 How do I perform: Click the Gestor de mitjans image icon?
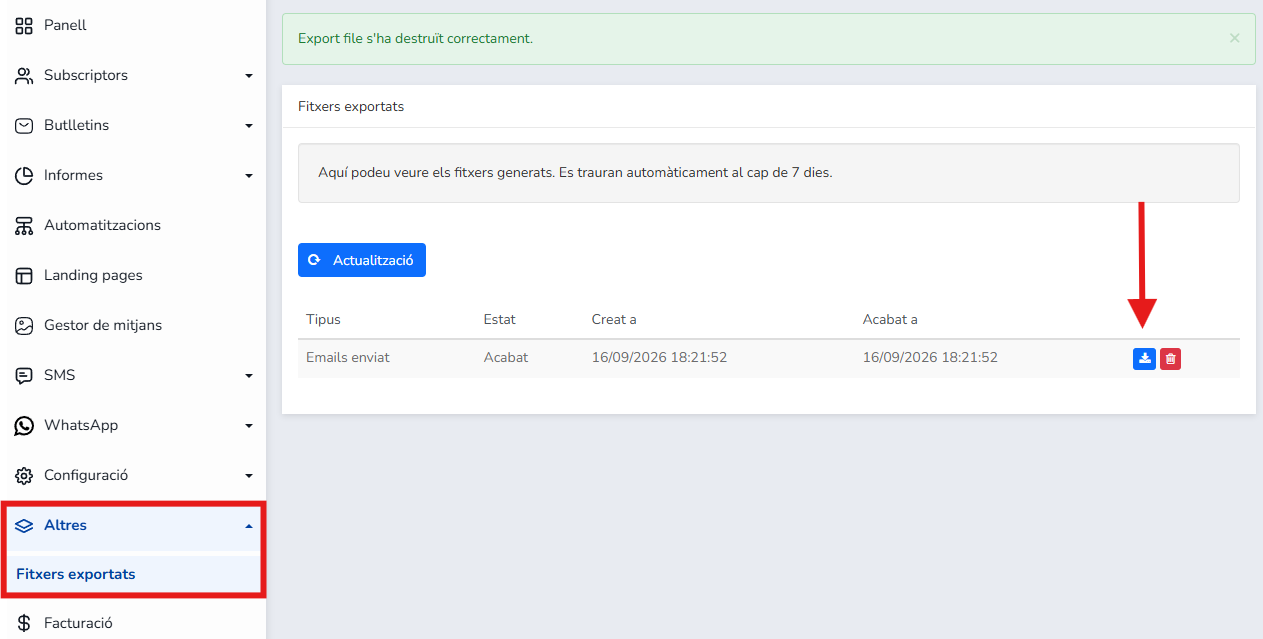point(24,325)
